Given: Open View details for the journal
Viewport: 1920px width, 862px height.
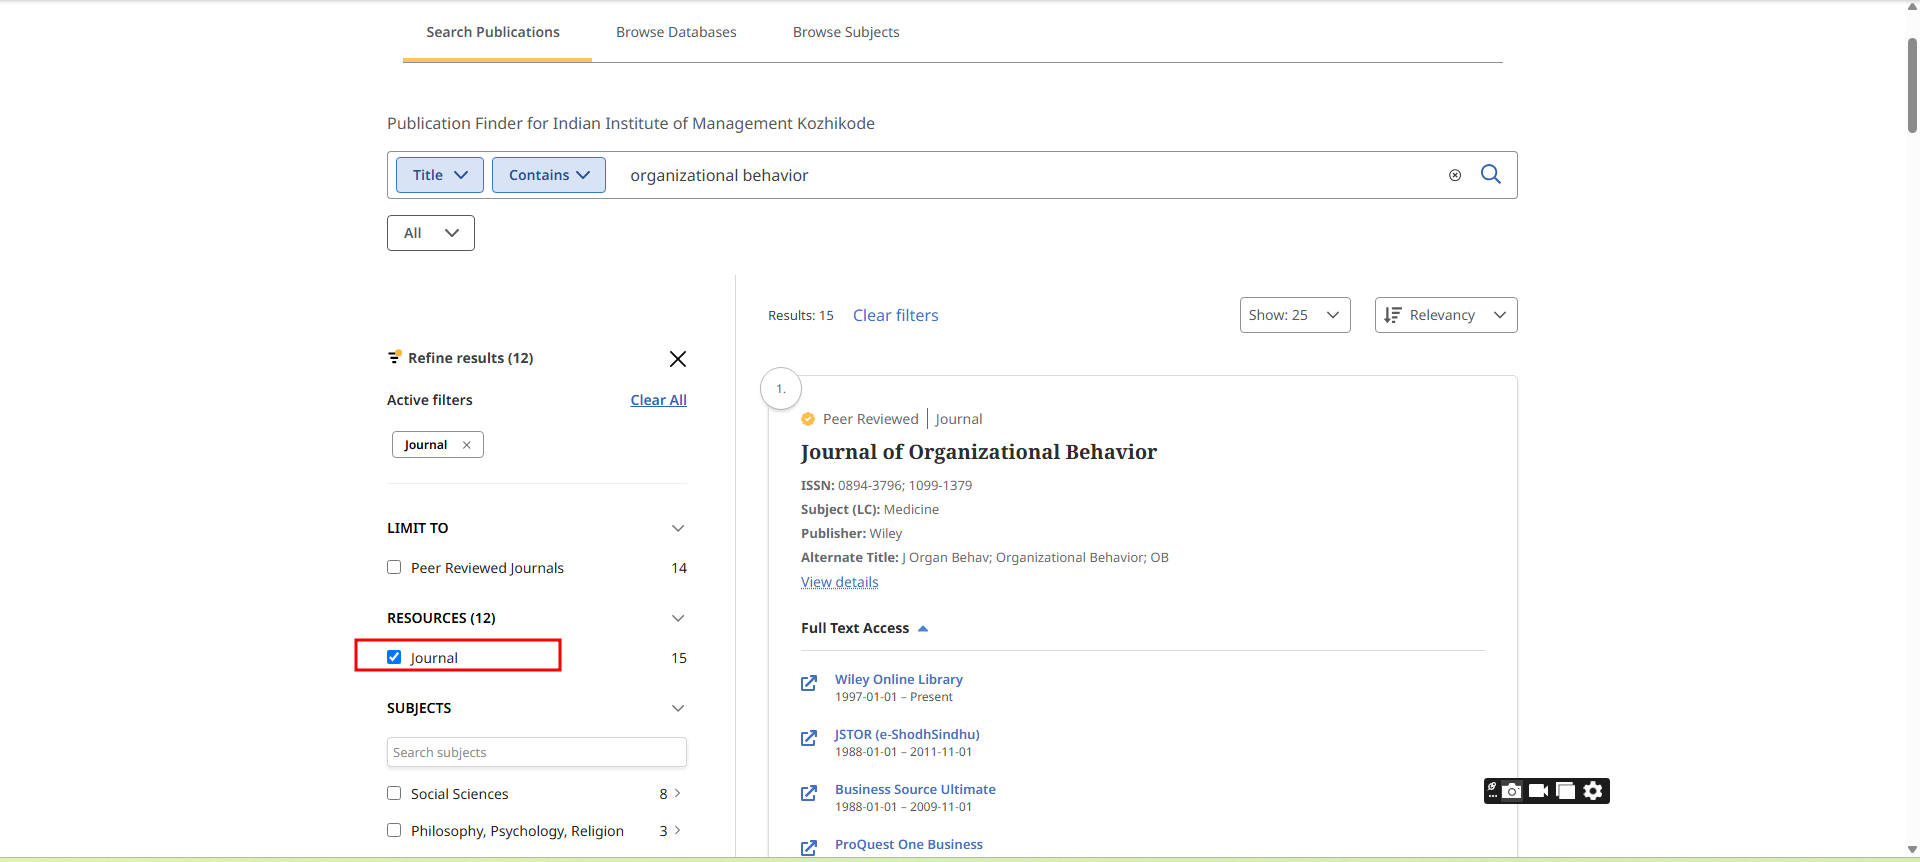Looking at the screenshot, I should [x=839, y=582].
